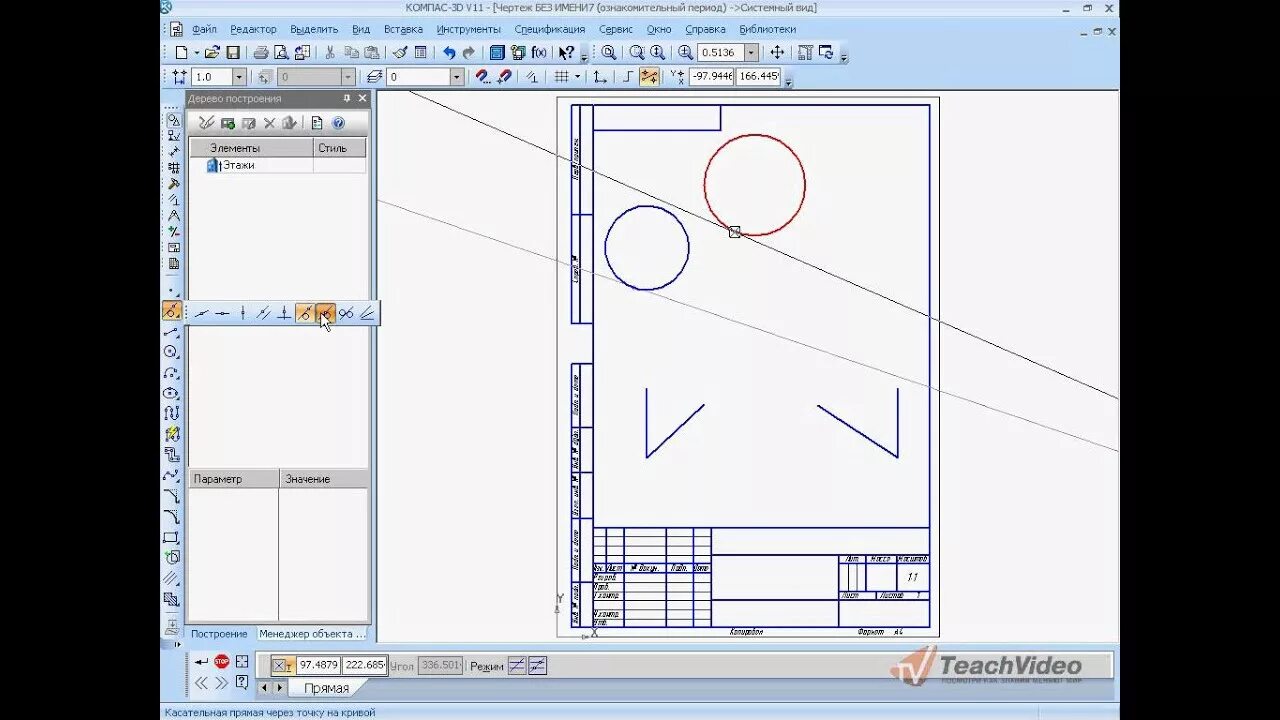The height and width of the screenshot is (720, 1280).
Task: Select the rectangle drawing tool
Action: [x=171, y=537]
